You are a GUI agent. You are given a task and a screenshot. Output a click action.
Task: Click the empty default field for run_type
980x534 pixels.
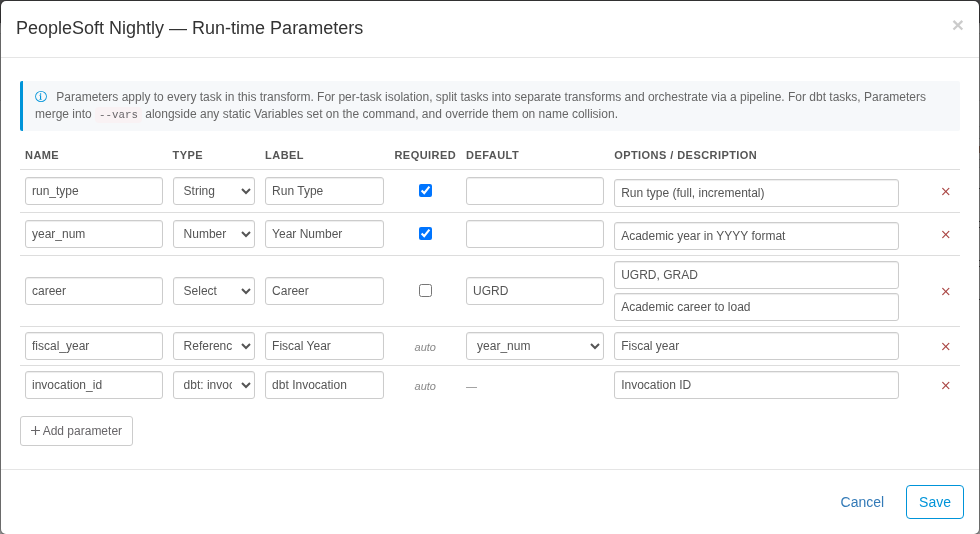[x=535, y=191]
